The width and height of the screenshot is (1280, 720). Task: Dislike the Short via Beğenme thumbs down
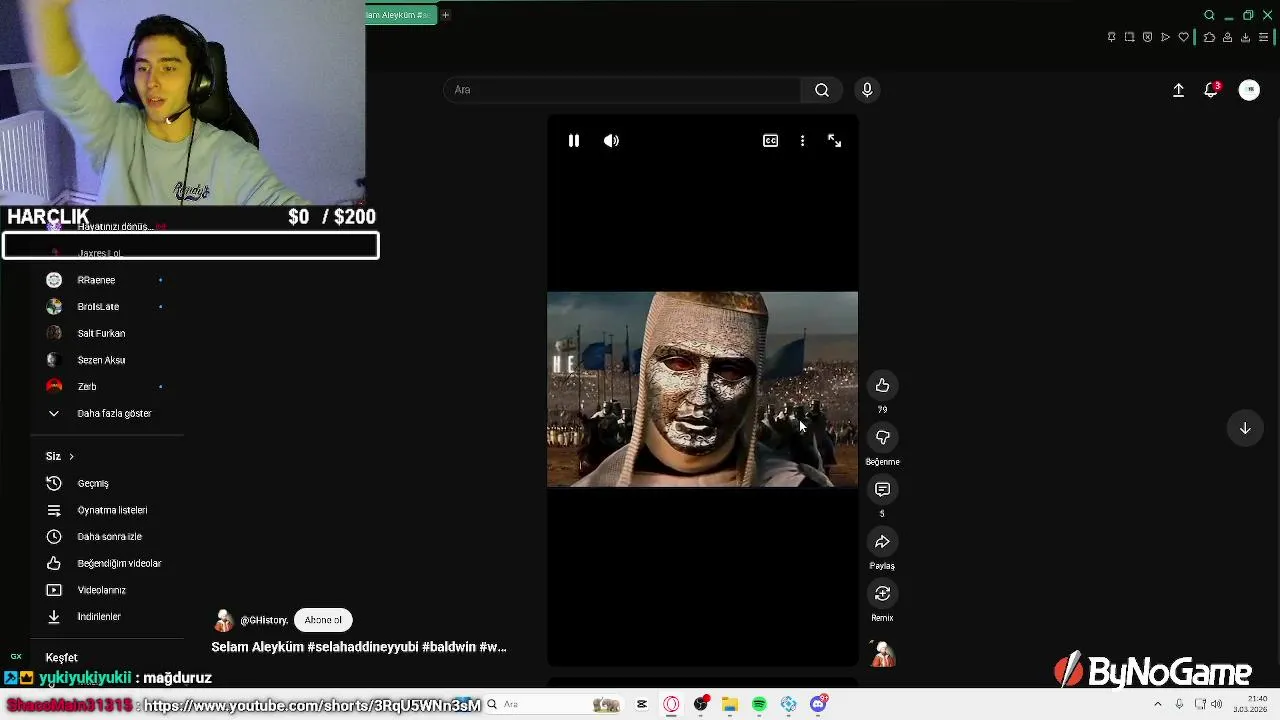click(x=882, y=438)
